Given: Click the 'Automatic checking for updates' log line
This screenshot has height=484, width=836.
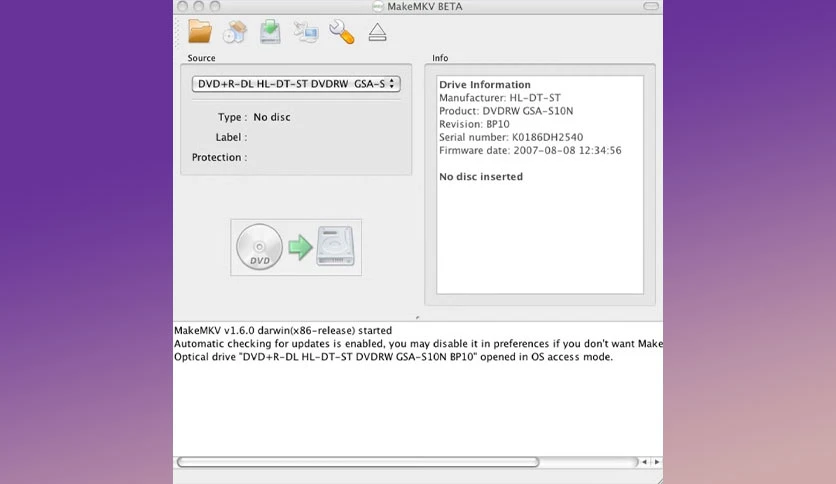Looking at the screenshot, I should (x=419, y=344).
